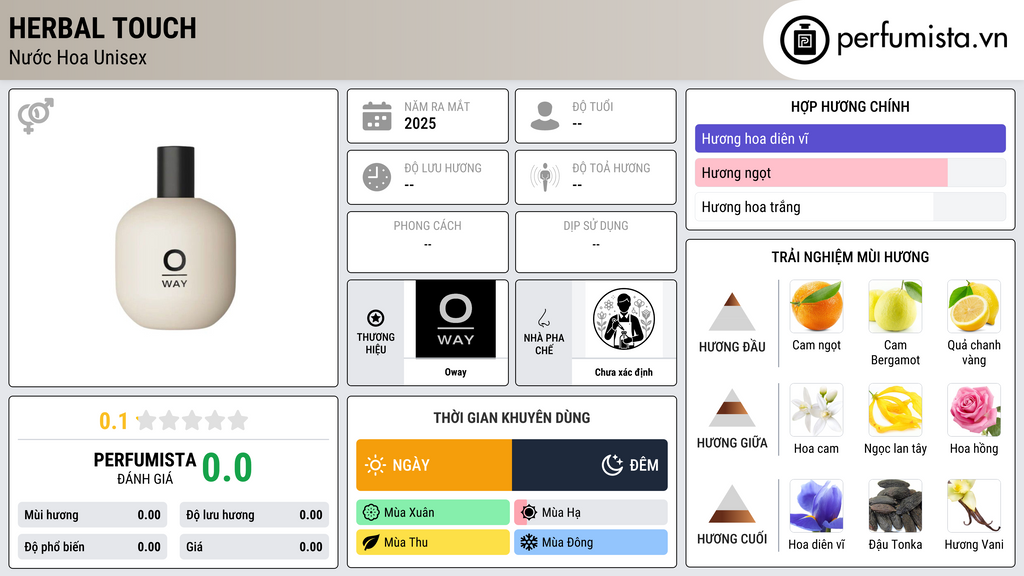Click the unisex gender symbol icon
This screenshot has height=576, width=1024.
tap(36, 116)
